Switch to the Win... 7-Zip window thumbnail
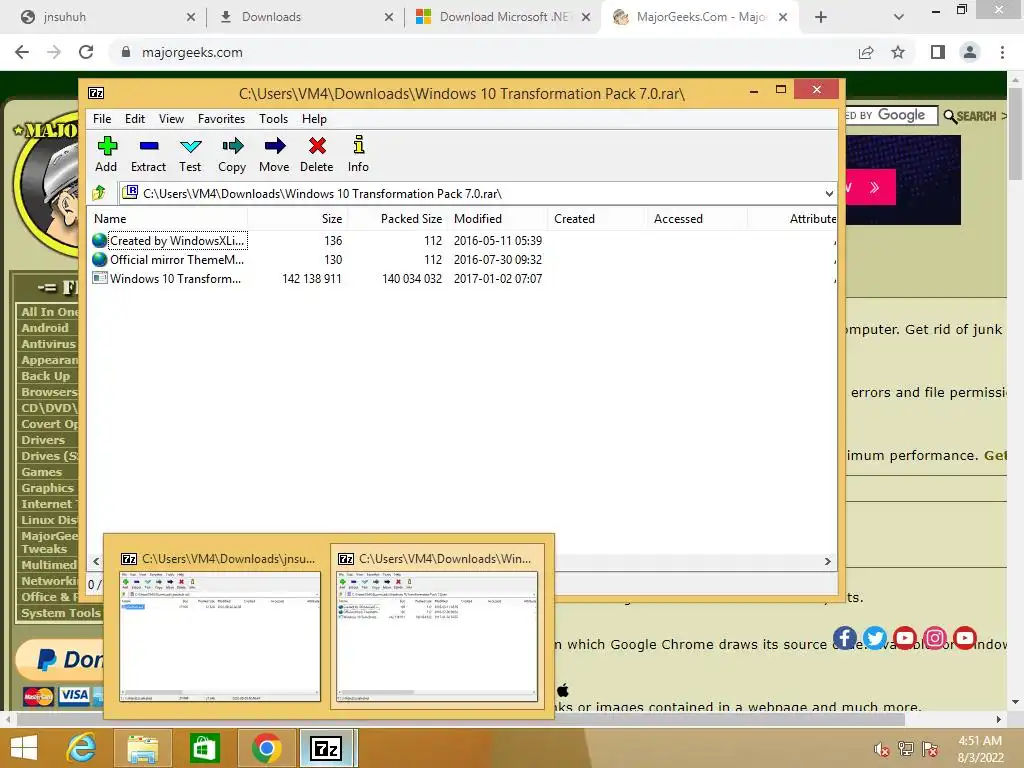1024x768 pixels. (x=437, y=628)
